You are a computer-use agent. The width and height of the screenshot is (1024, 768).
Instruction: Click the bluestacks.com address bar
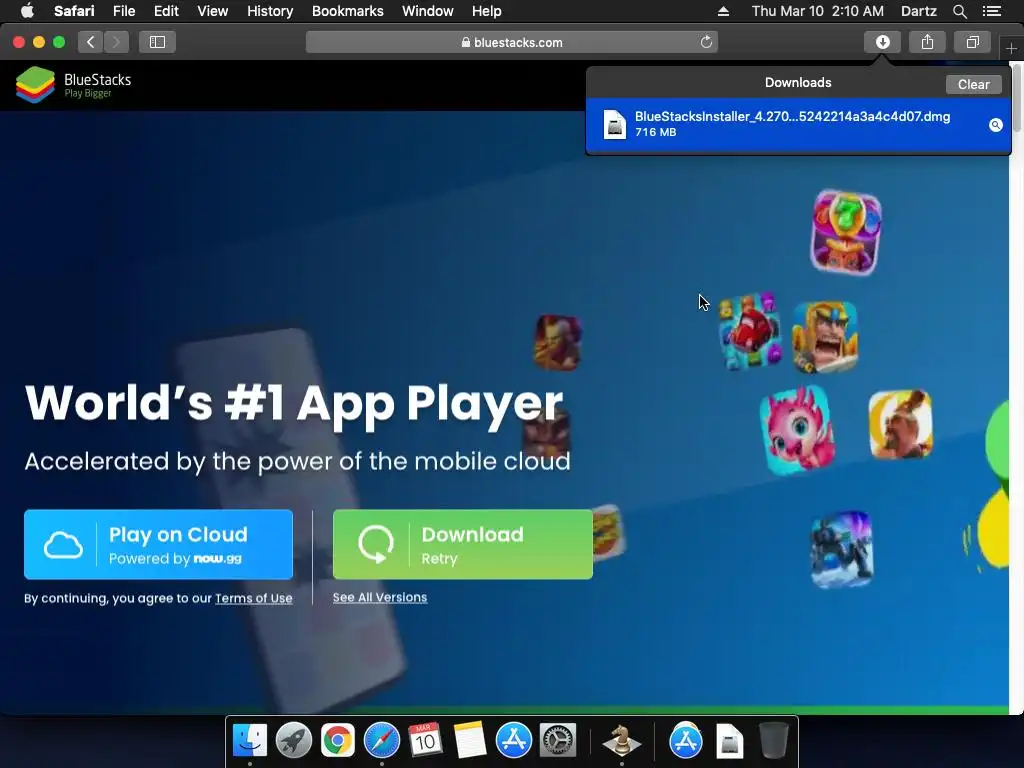point(511,42)
